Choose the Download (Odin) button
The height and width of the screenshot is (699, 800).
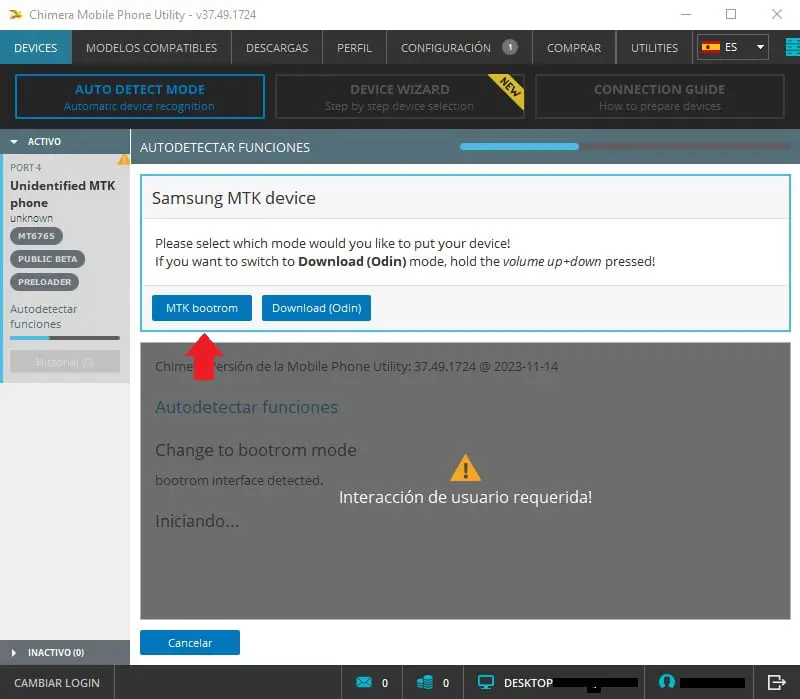coord(316,308)
